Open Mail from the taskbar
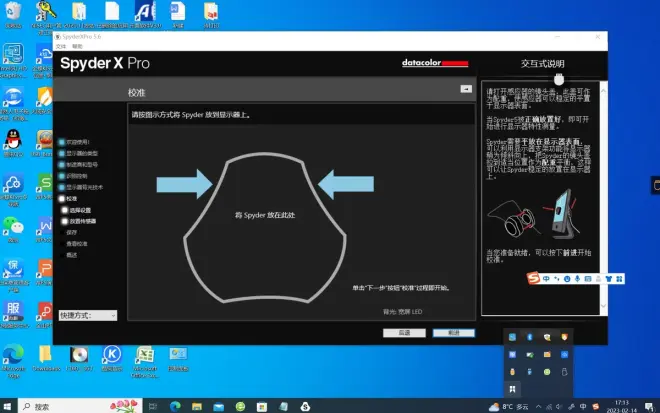The width and height of the screenshot is (660, 413). 218,406
